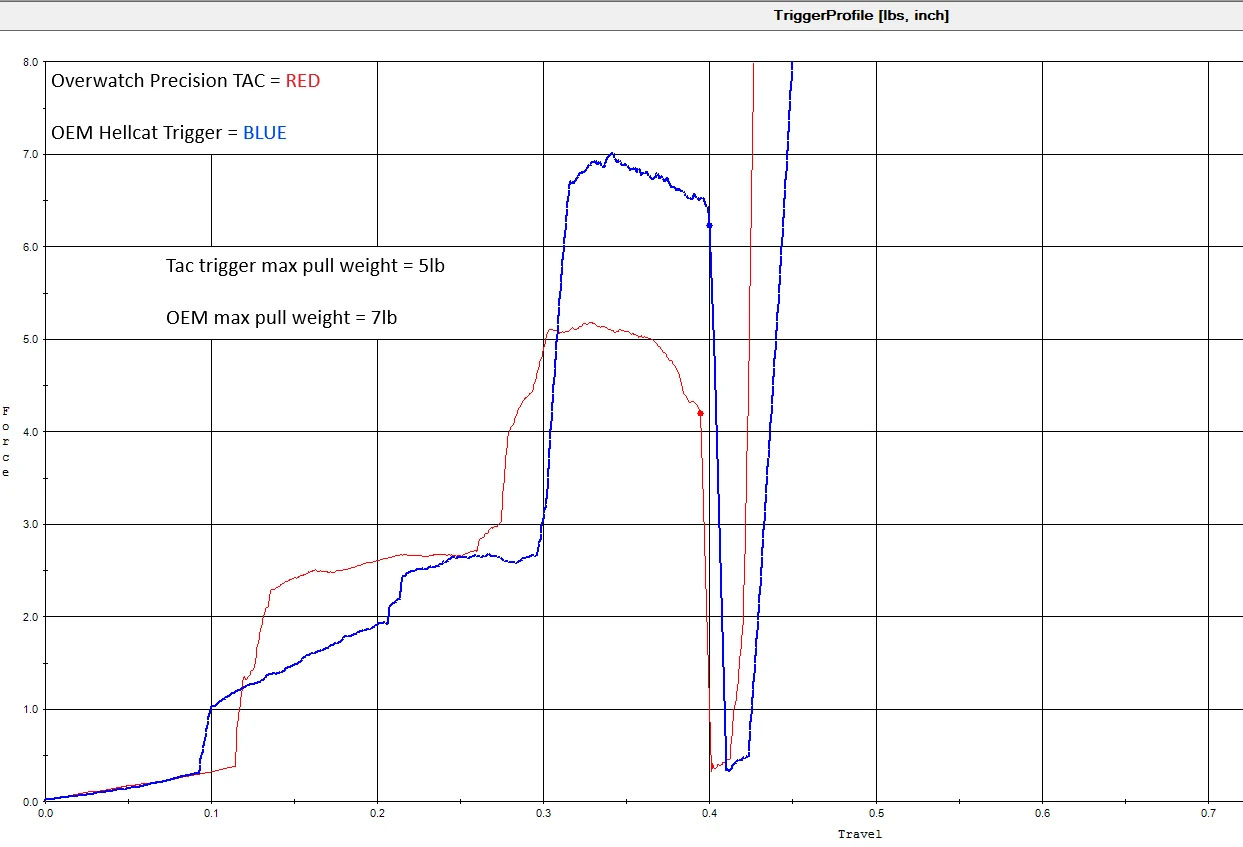Click the vertical Force axis label
Image resolution: width=1243 pixels, height=847 pixels.
click(7, 441)
